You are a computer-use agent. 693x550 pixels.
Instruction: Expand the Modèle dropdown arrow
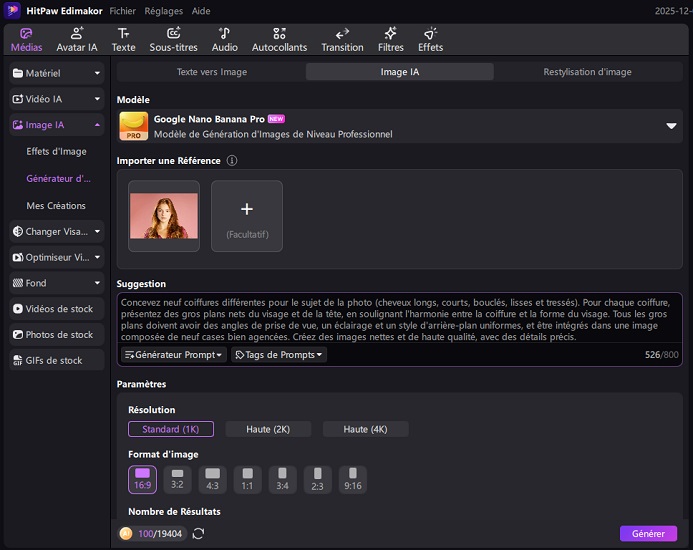click(672, 126)
